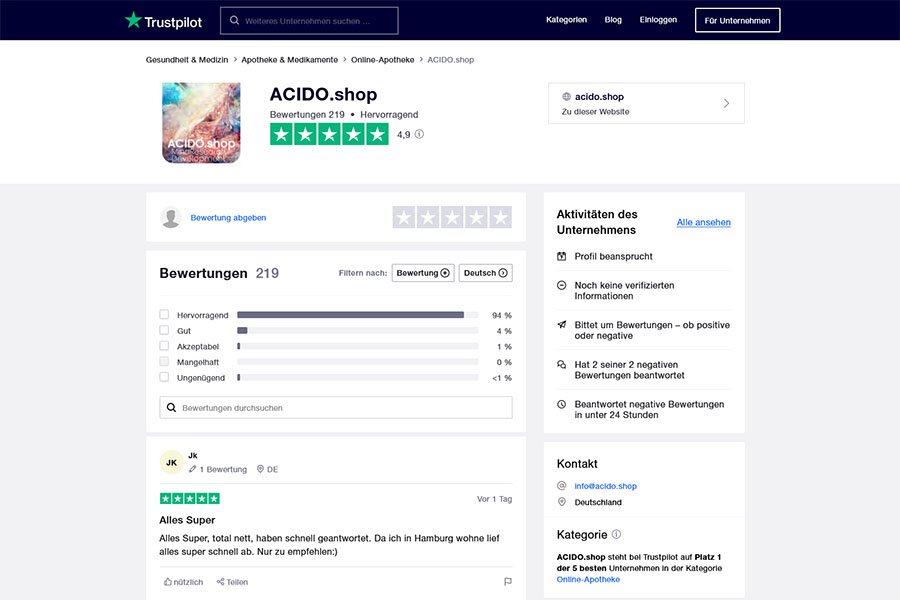Flag the Alles Super review
900x600 pixels.
[508, 582]
